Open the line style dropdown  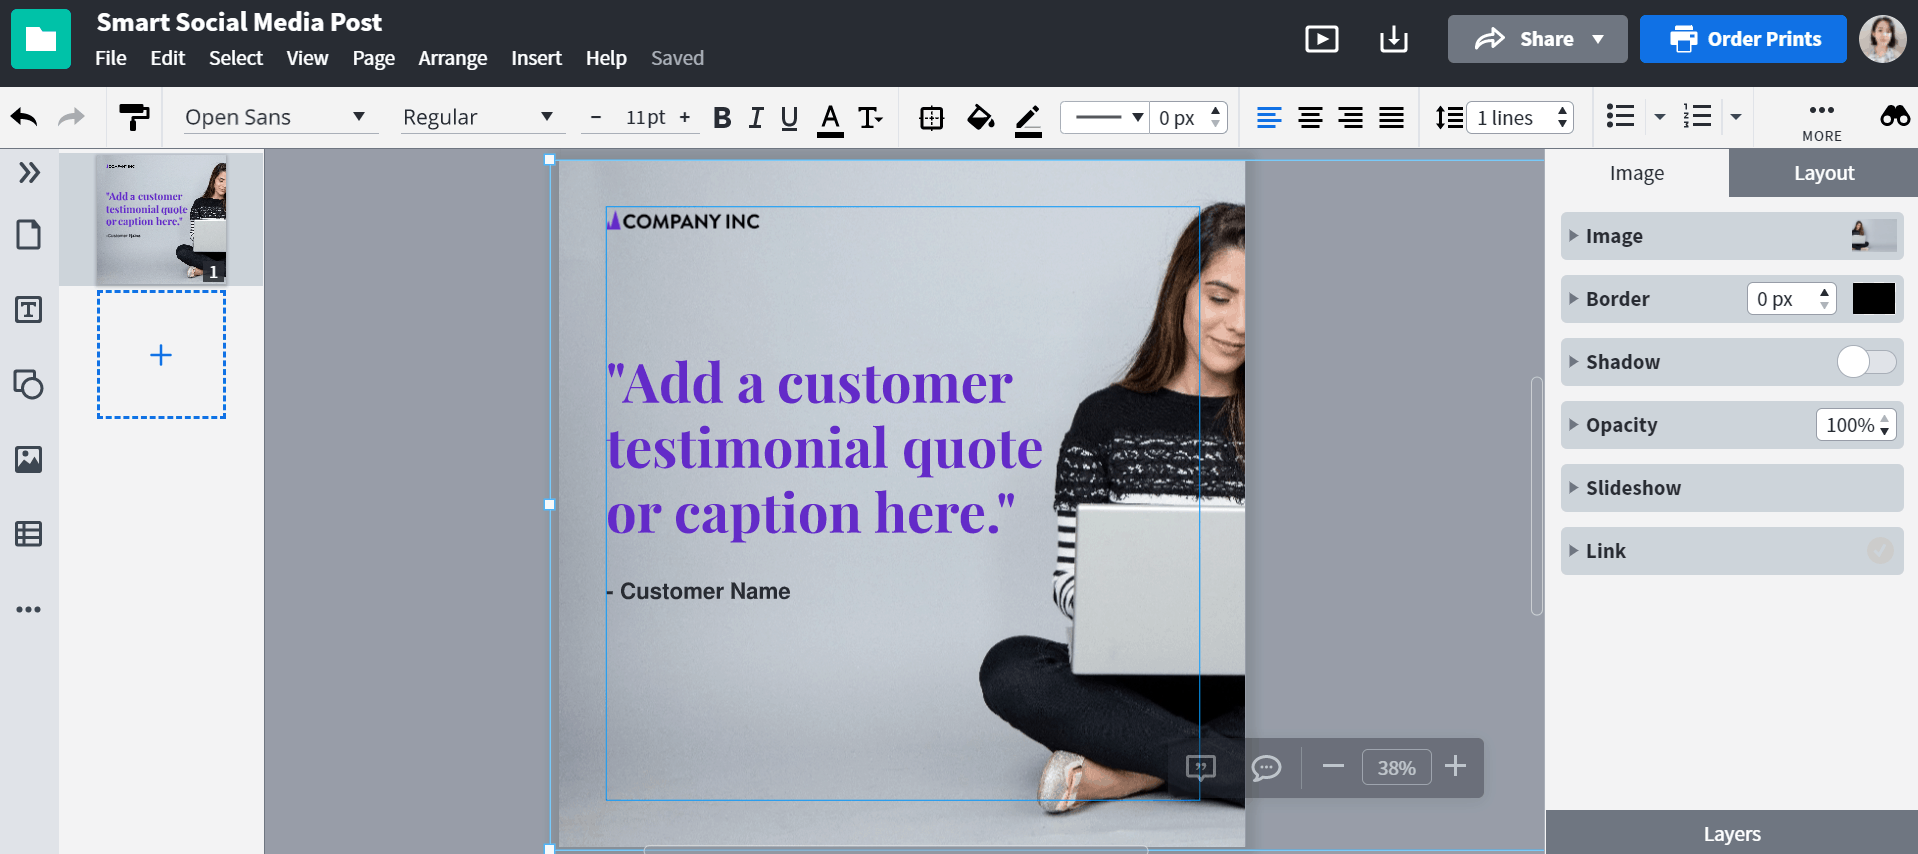[1105, 118]
